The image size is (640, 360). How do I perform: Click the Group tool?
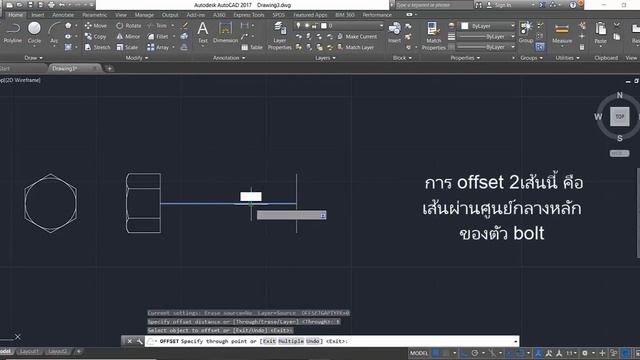[526, 32]
